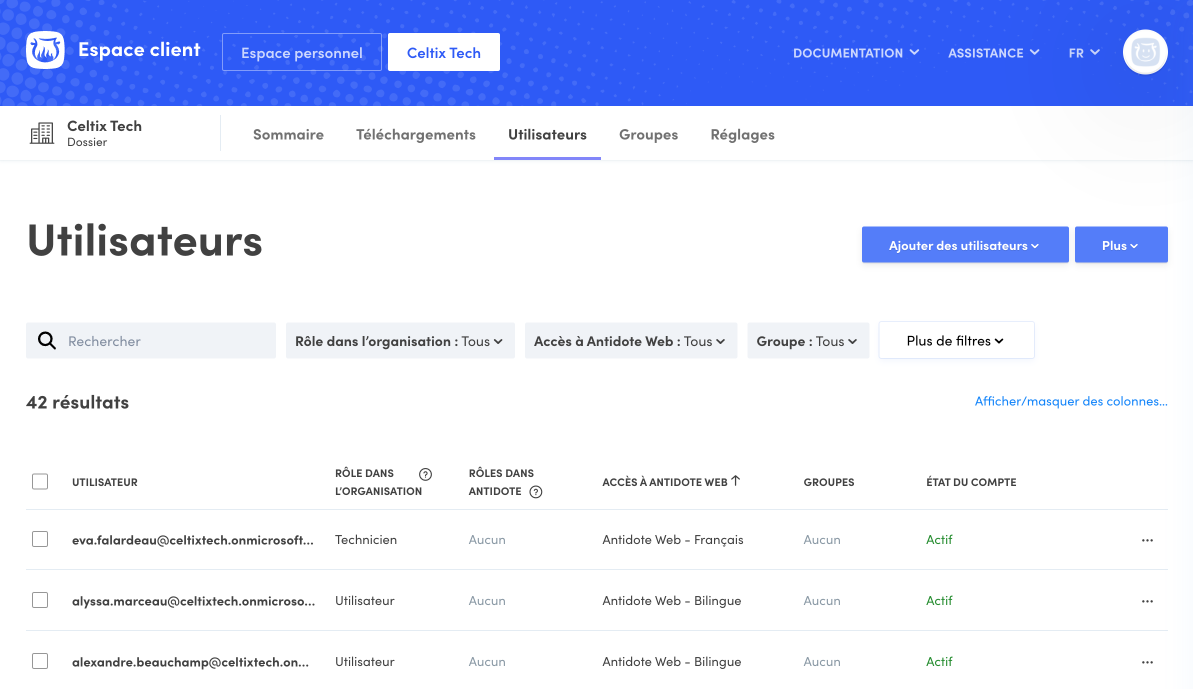Viewport: 1193px width, 689px height.
Task: Expand the Assistance dropdown menu
Action: click(x=994, y=52)
